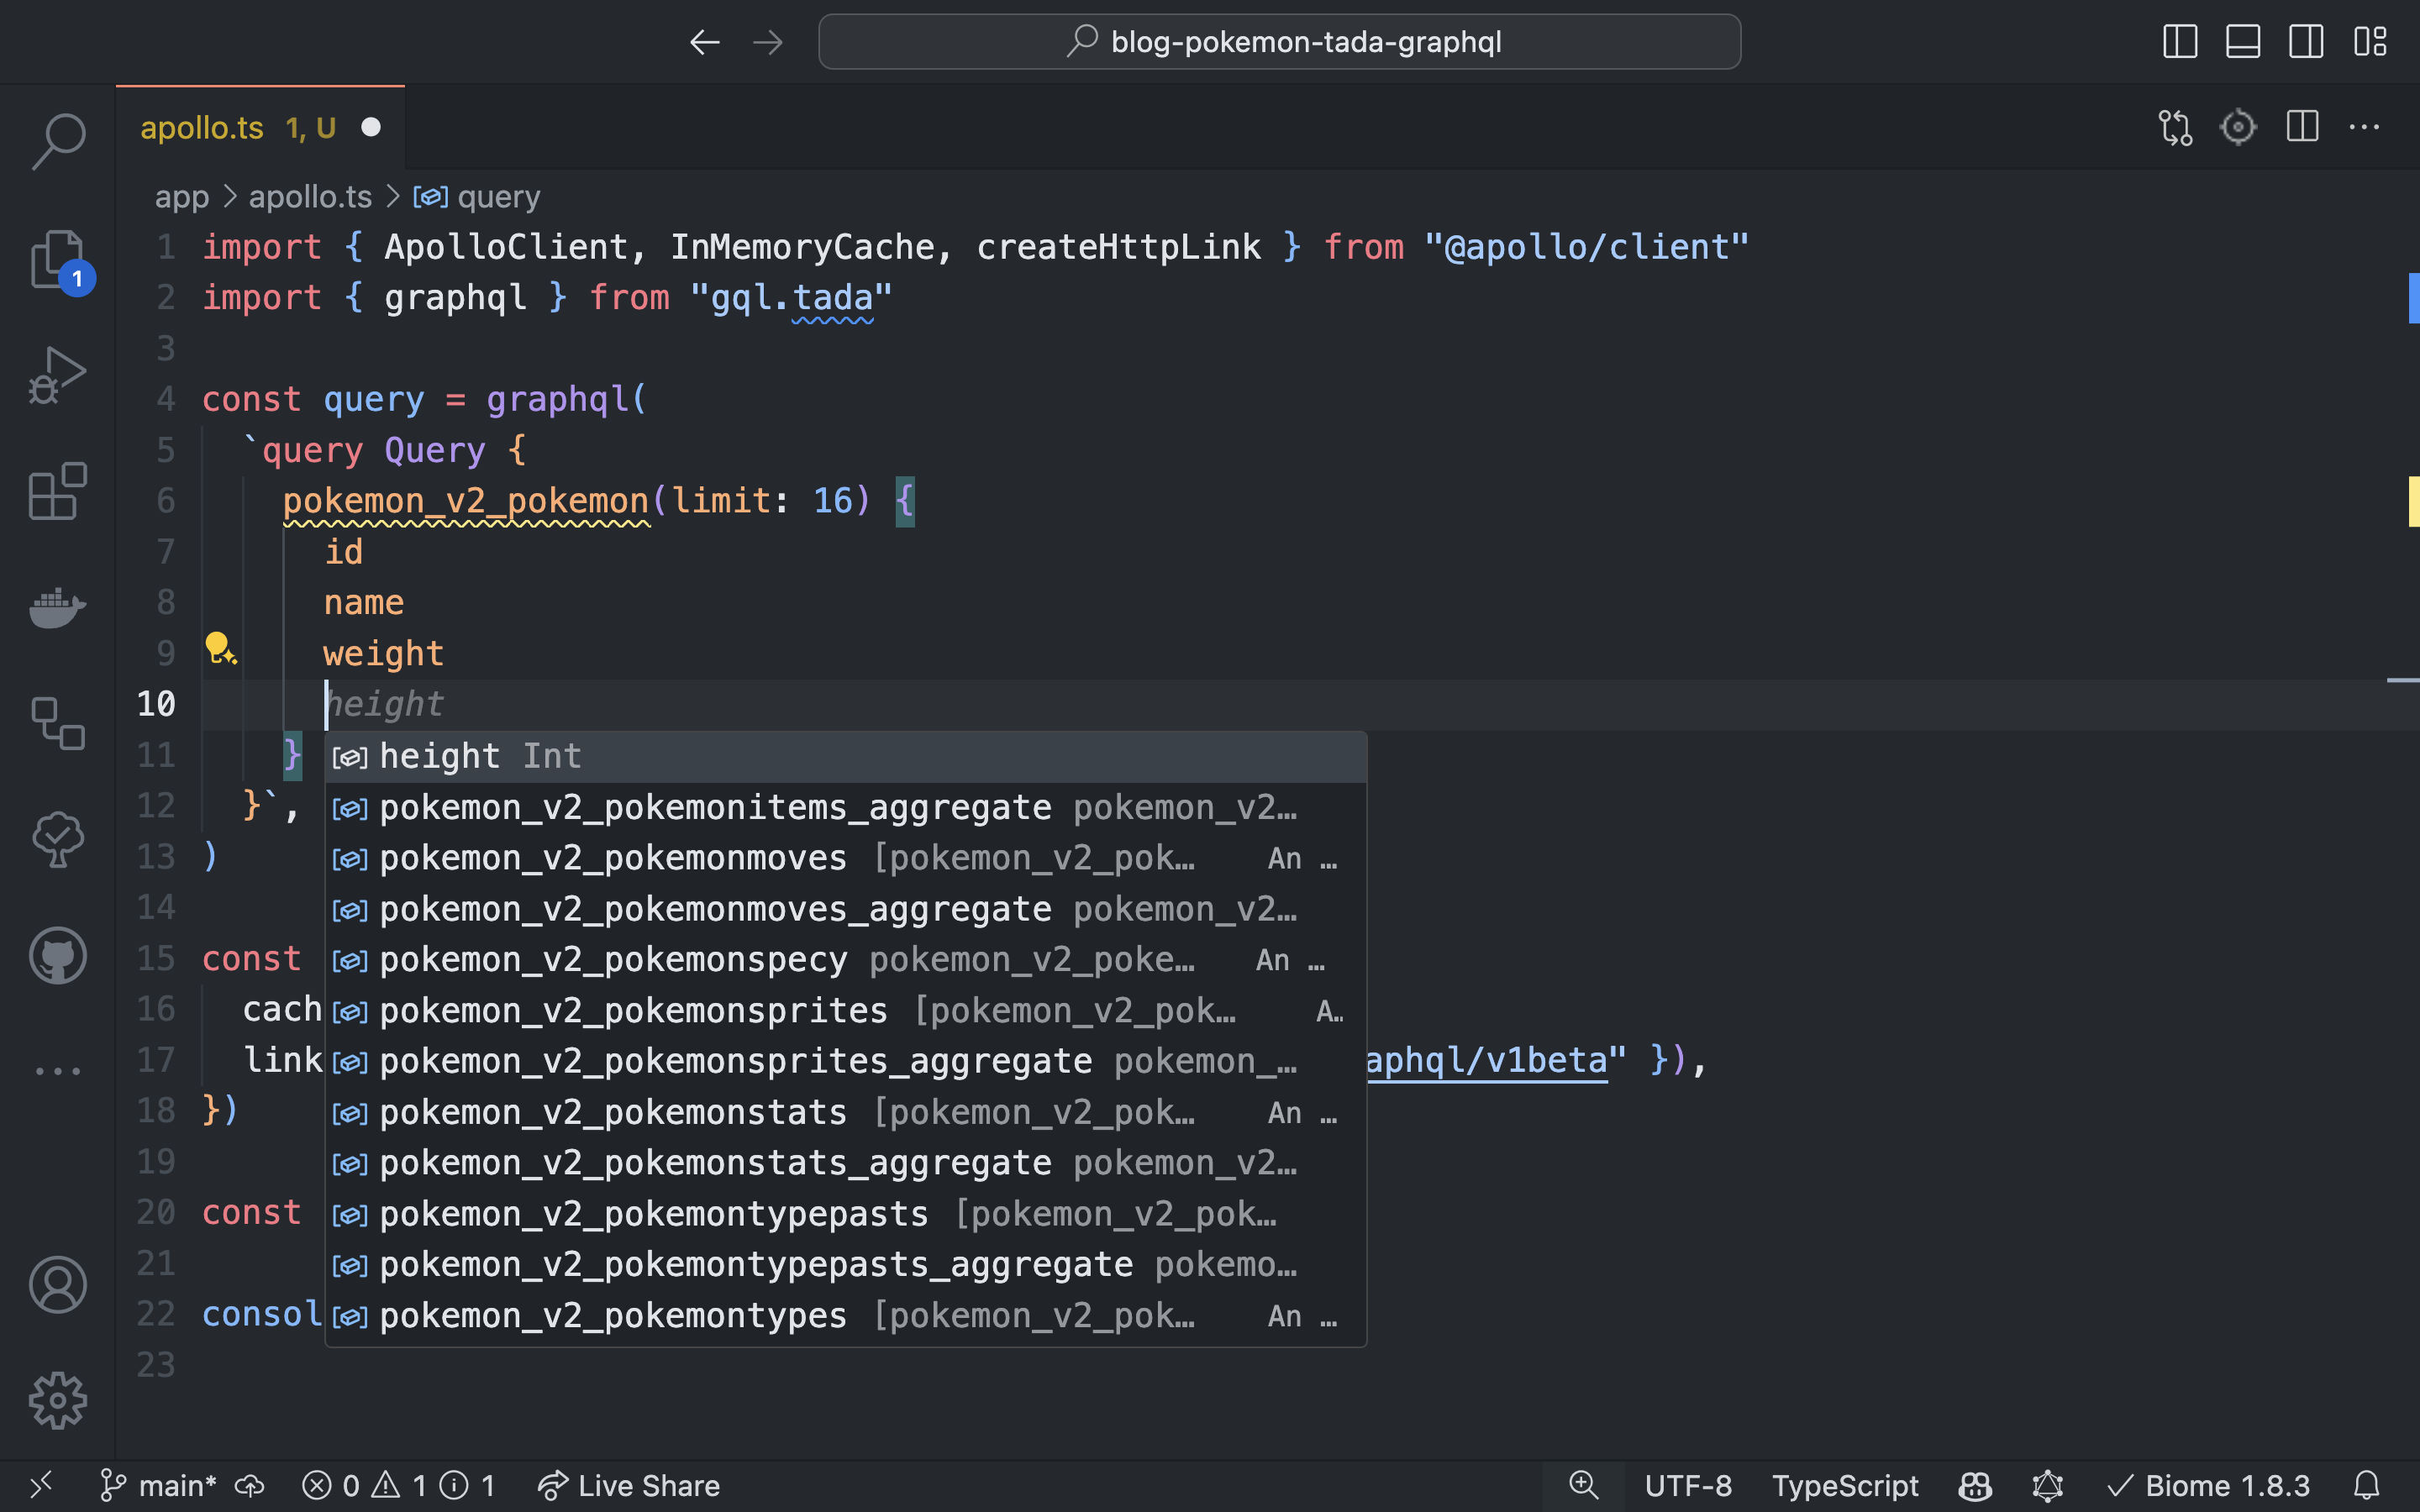Open the app breadcrumb folder
This screenshot has height=1512, width=2420.
pyautogui.click(x=182, y=197)
